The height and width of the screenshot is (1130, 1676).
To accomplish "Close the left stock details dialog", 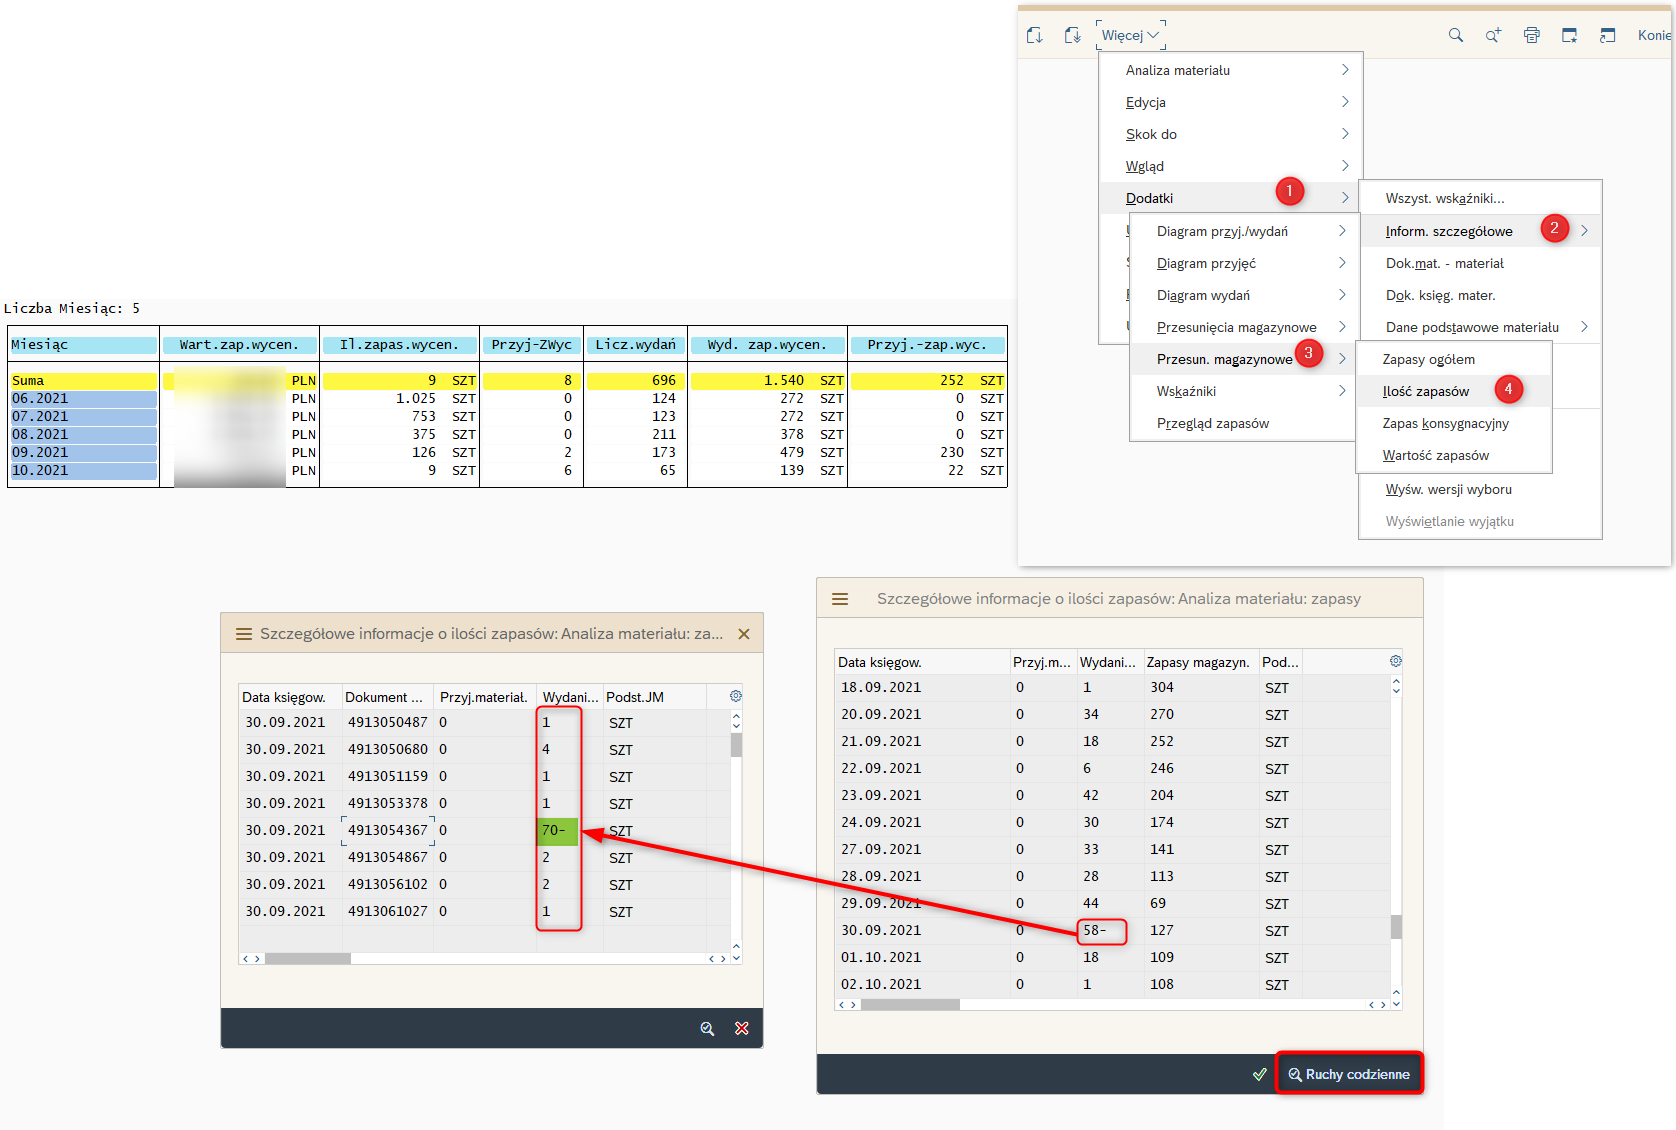I will [x=743, y=634].
